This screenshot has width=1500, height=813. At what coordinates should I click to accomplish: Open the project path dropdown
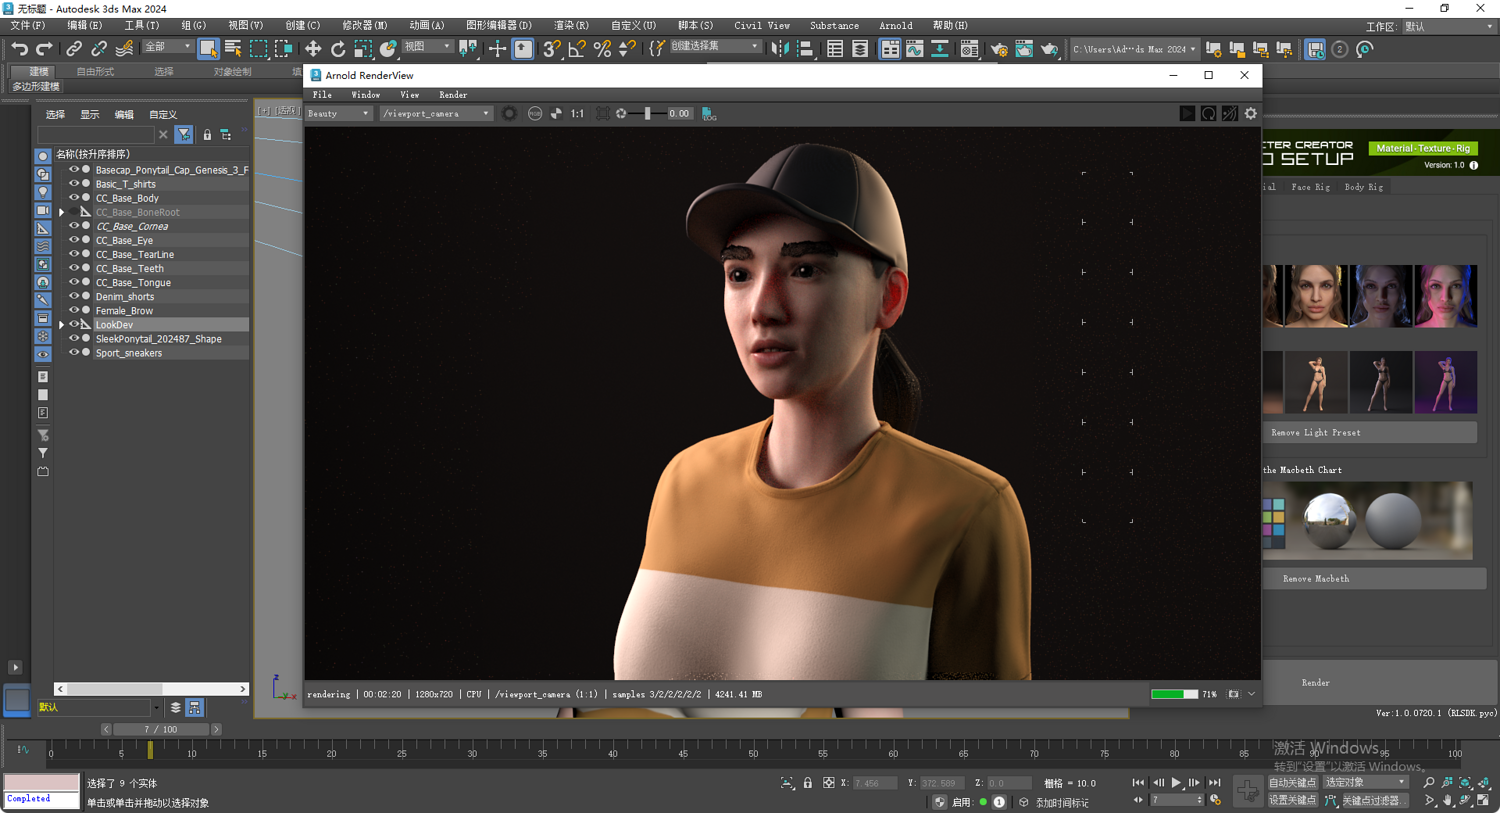1134,49
